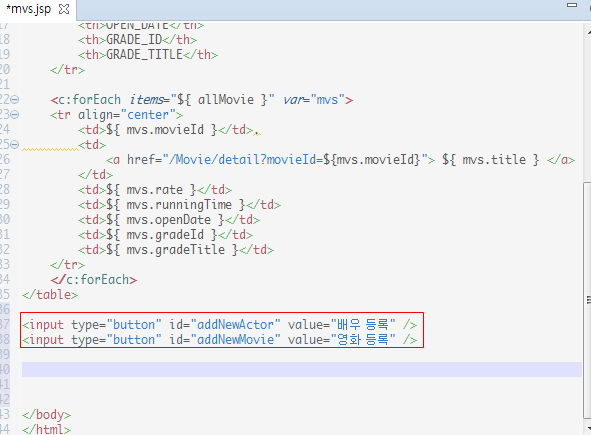Click the addNewMovie id value

236,340
